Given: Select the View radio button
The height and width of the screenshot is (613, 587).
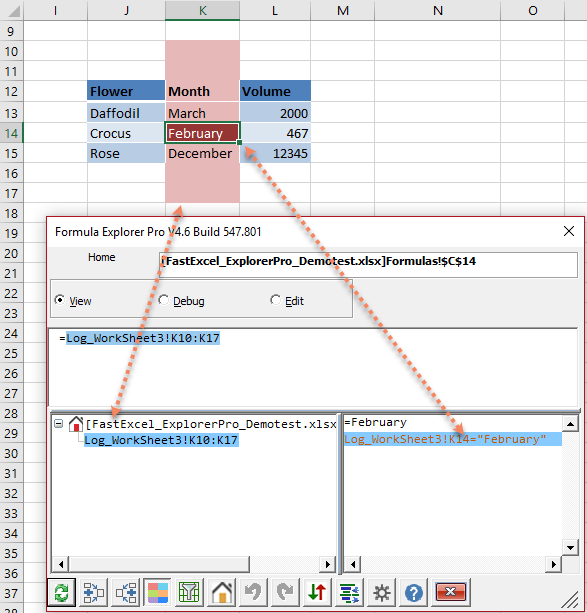Looking at the screenshot, I should click(60, 300).
